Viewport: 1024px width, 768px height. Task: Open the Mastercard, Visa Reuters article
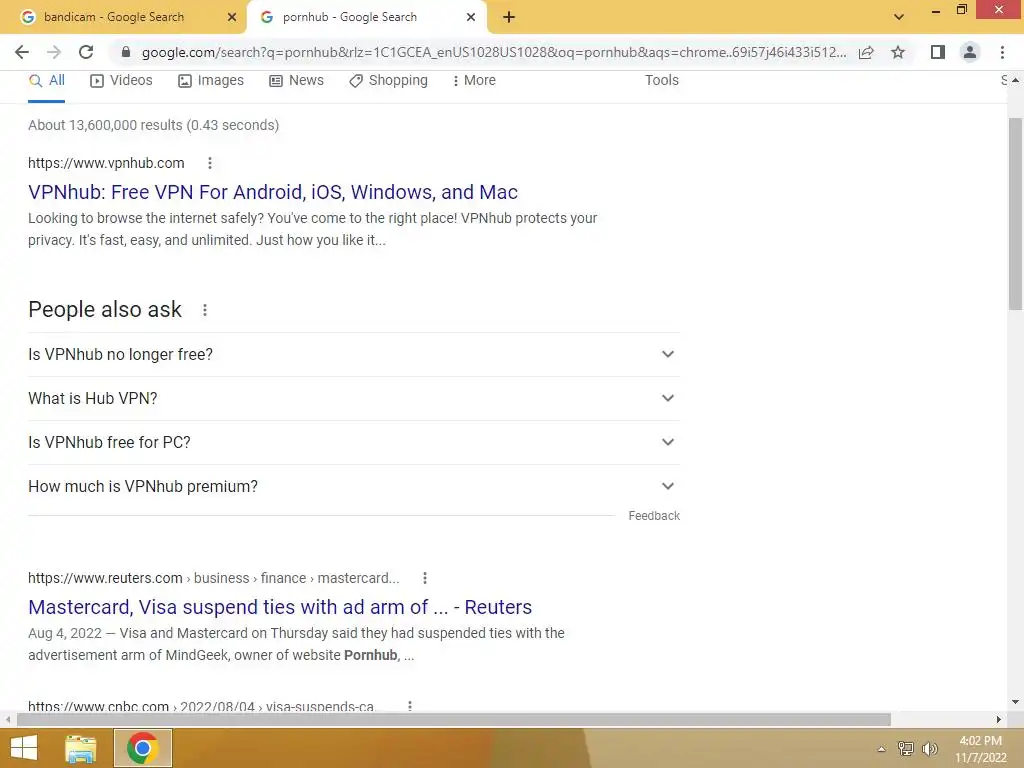pos(280,607)
